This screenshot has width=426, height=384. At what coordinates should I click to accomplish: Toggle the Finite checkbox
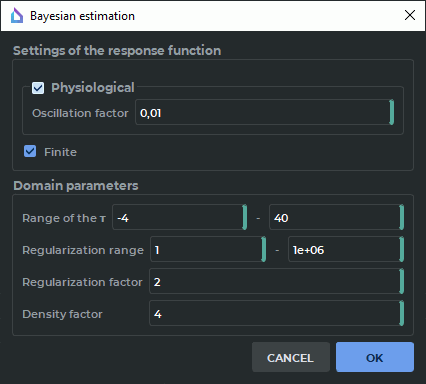30,151
